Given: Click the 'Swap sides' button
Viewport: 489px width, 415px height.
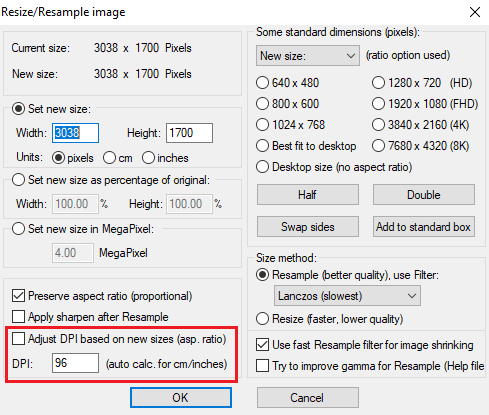Looking at the screenshot, I should [308, 227].
